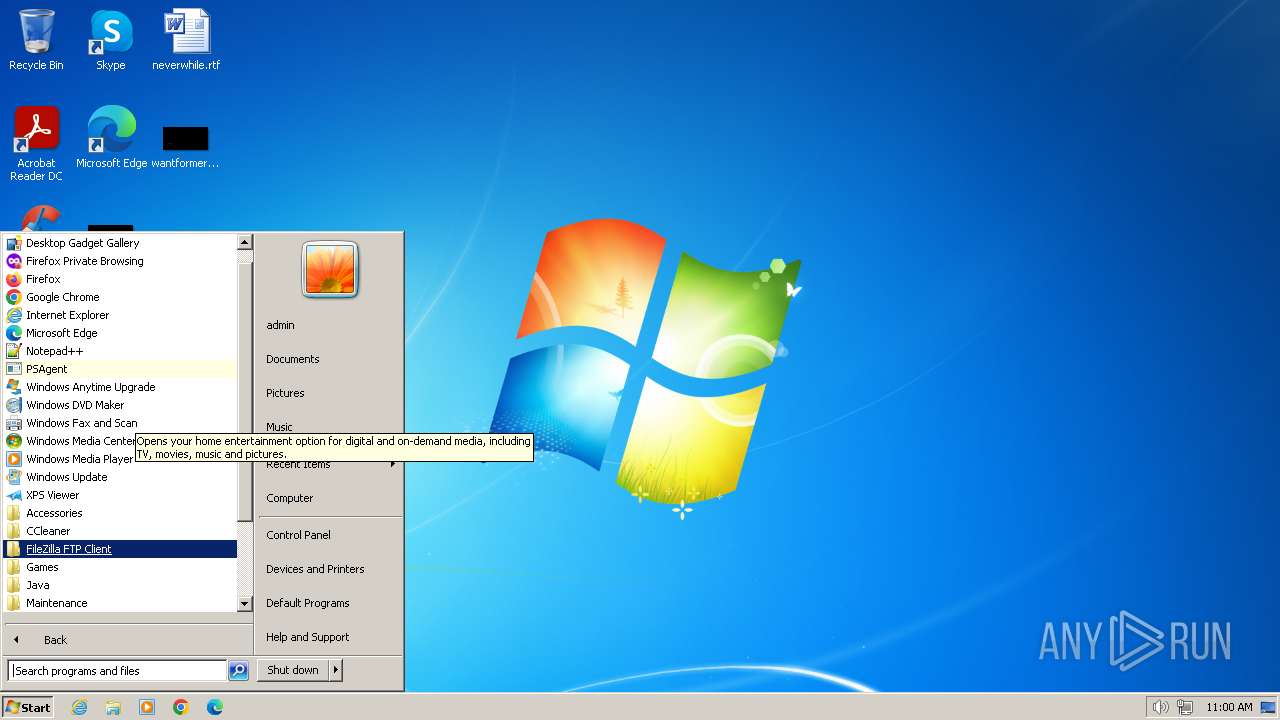1280x720 pixels.
Task: Click the Firefox Private Browsing icon
Action: point(14,261)
